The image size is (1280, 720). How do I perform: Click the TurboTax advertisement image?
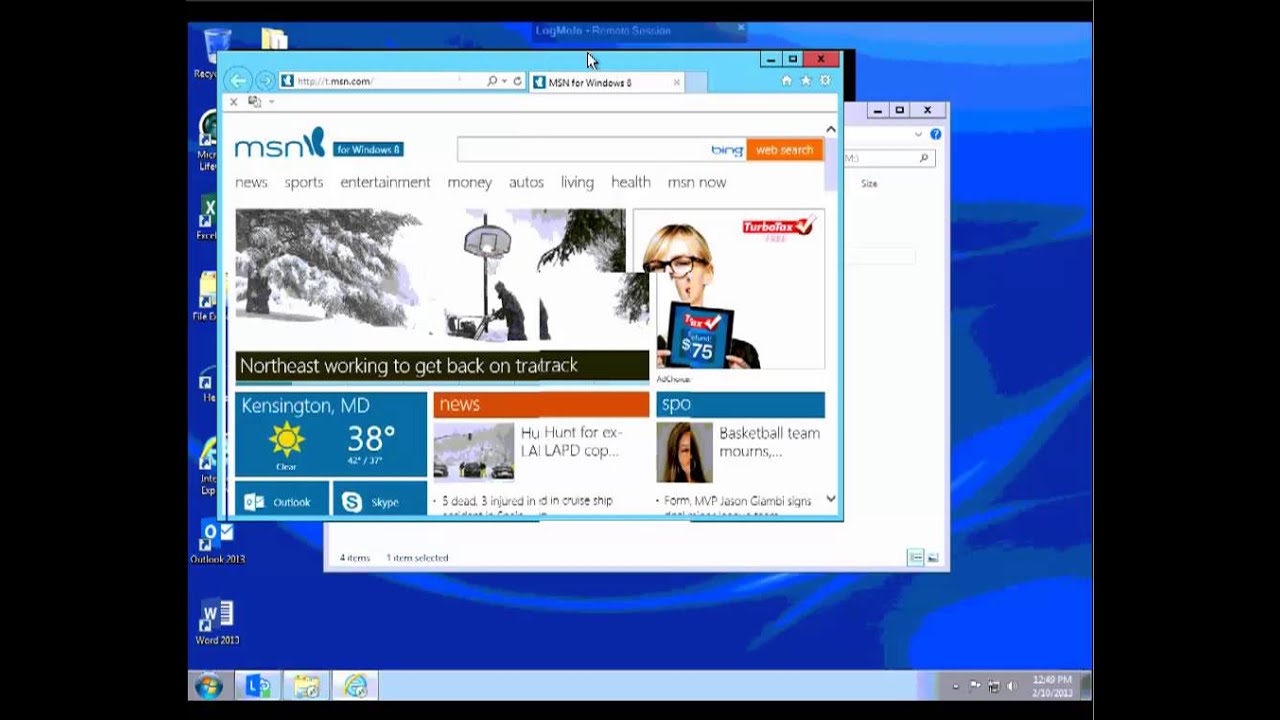click(x=729, y=291)
